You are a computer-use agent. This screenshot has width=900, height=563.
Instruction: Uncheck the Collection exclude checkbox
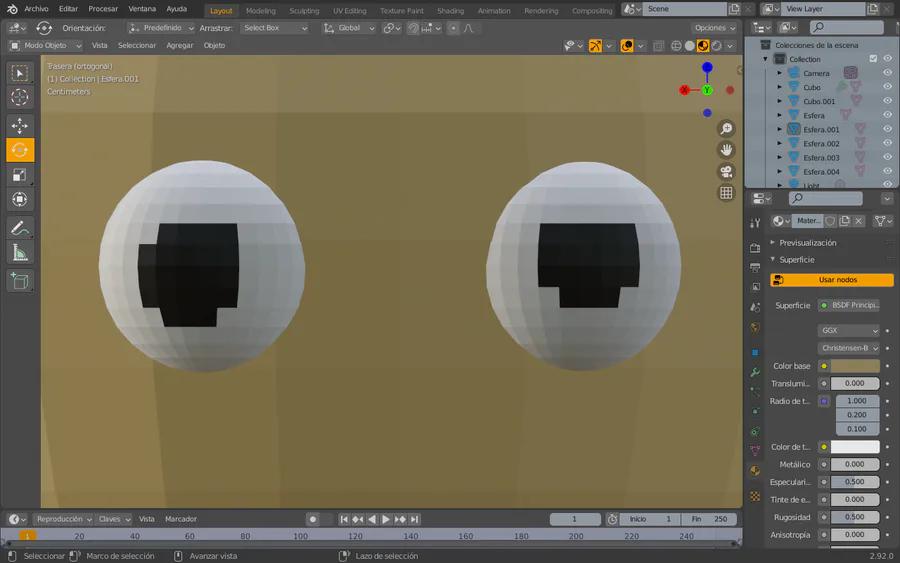click(873, 59)
